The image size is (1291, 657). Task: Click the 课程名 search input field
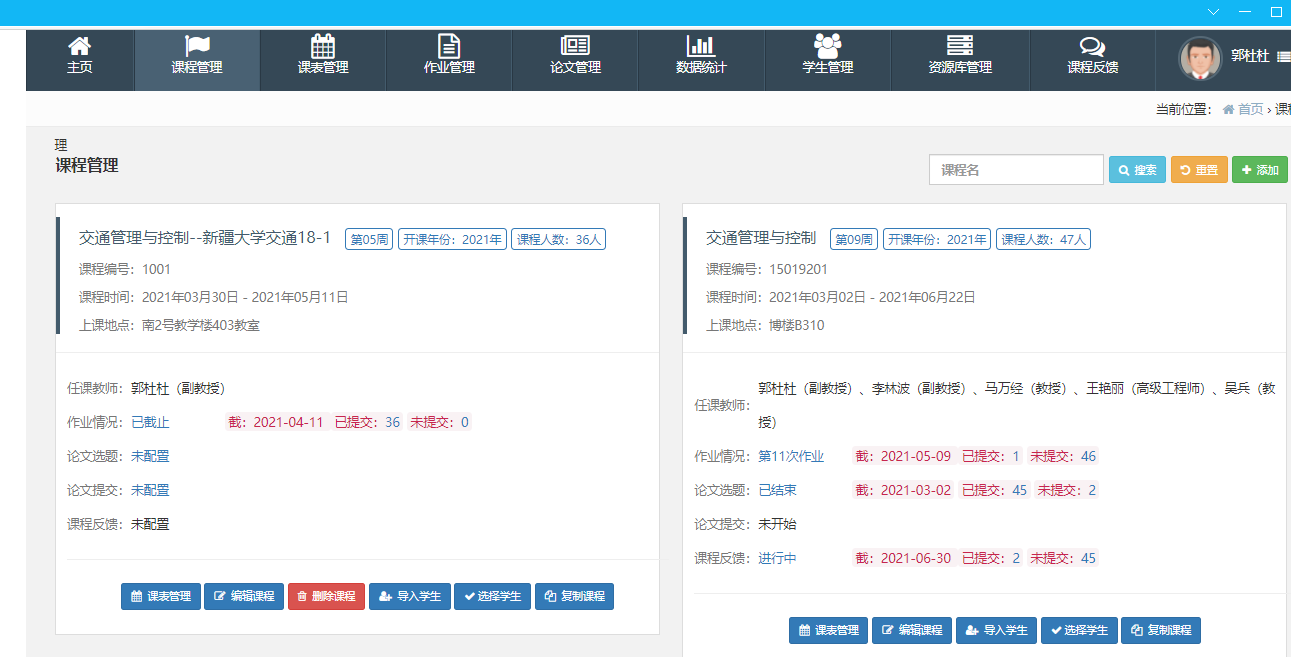click(1016, 170)
